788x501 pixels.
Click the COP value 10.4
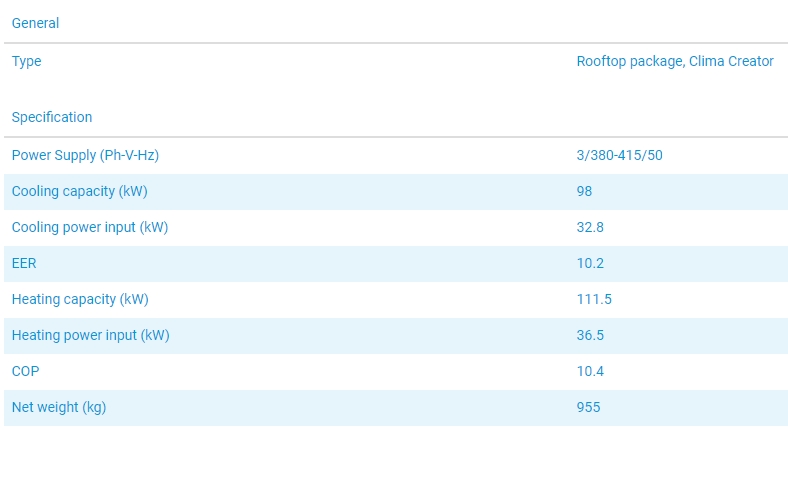coord(590,371)
